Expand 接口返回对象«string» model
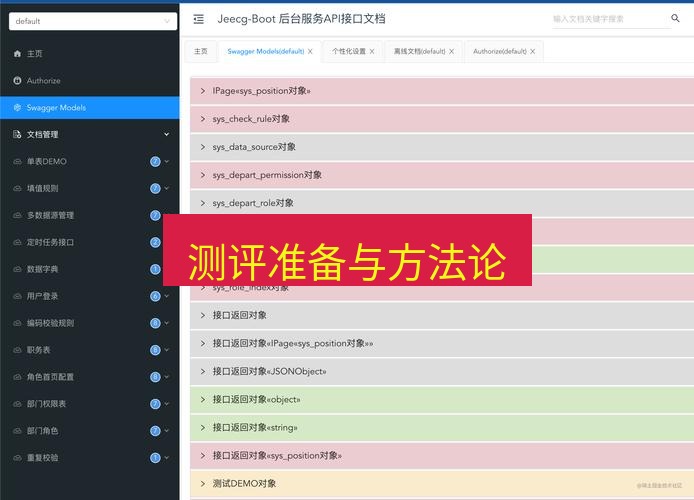Image resolution: width=694 pixels, height=500 pixels. pos(442,428)
